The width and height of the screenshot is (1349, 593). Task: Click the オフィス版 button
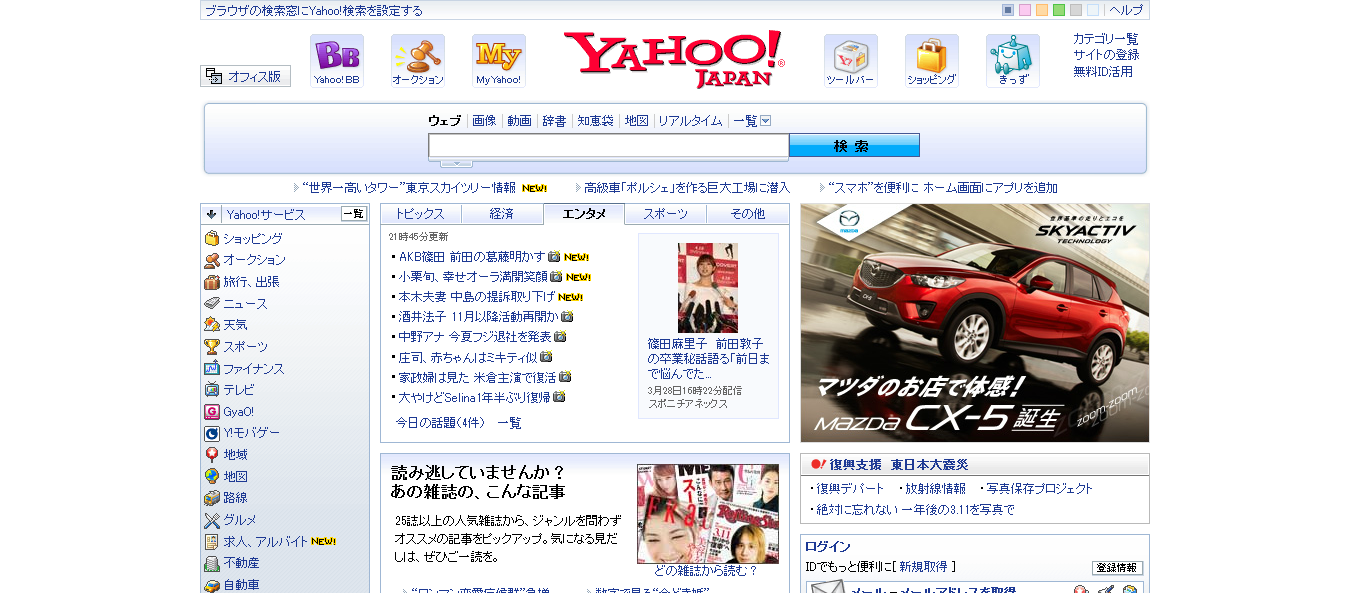point(246,76)
